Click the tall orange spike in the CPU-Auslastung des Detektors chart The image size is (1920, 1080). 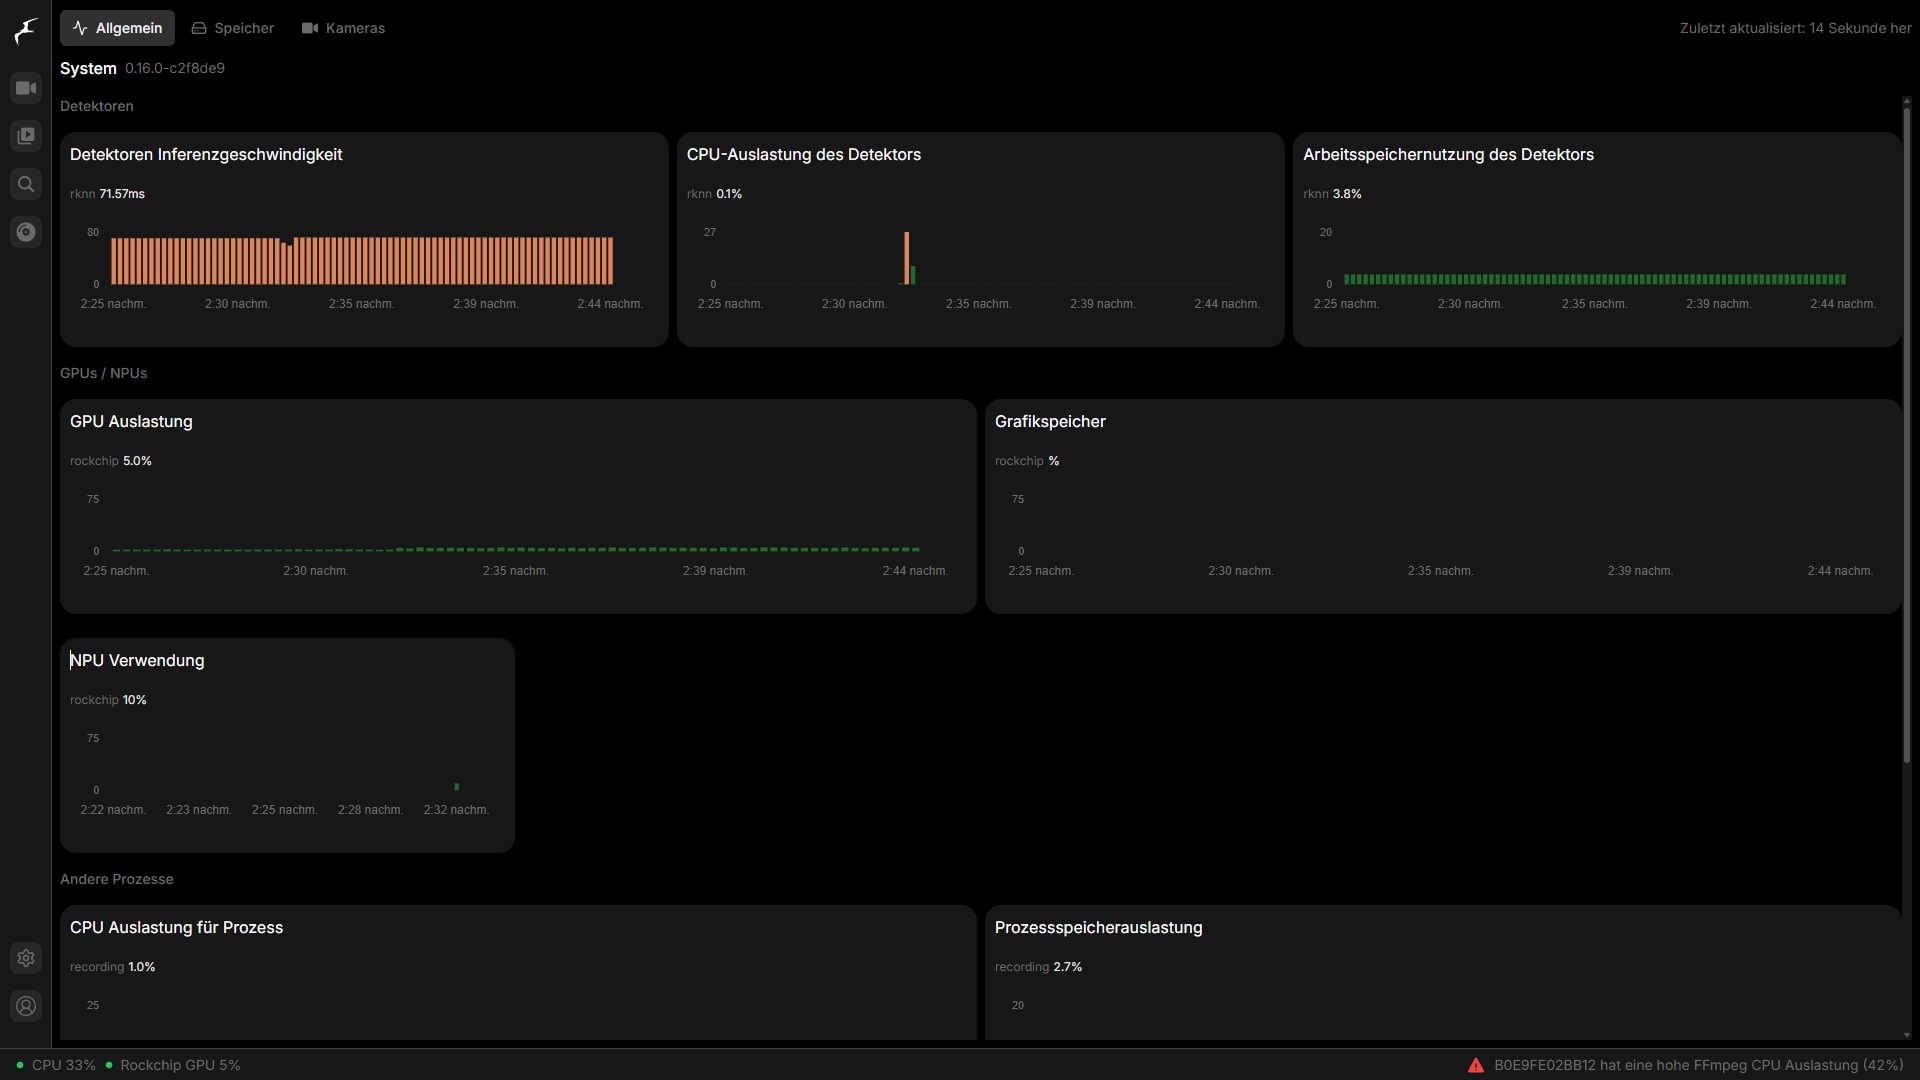point(907,258)
